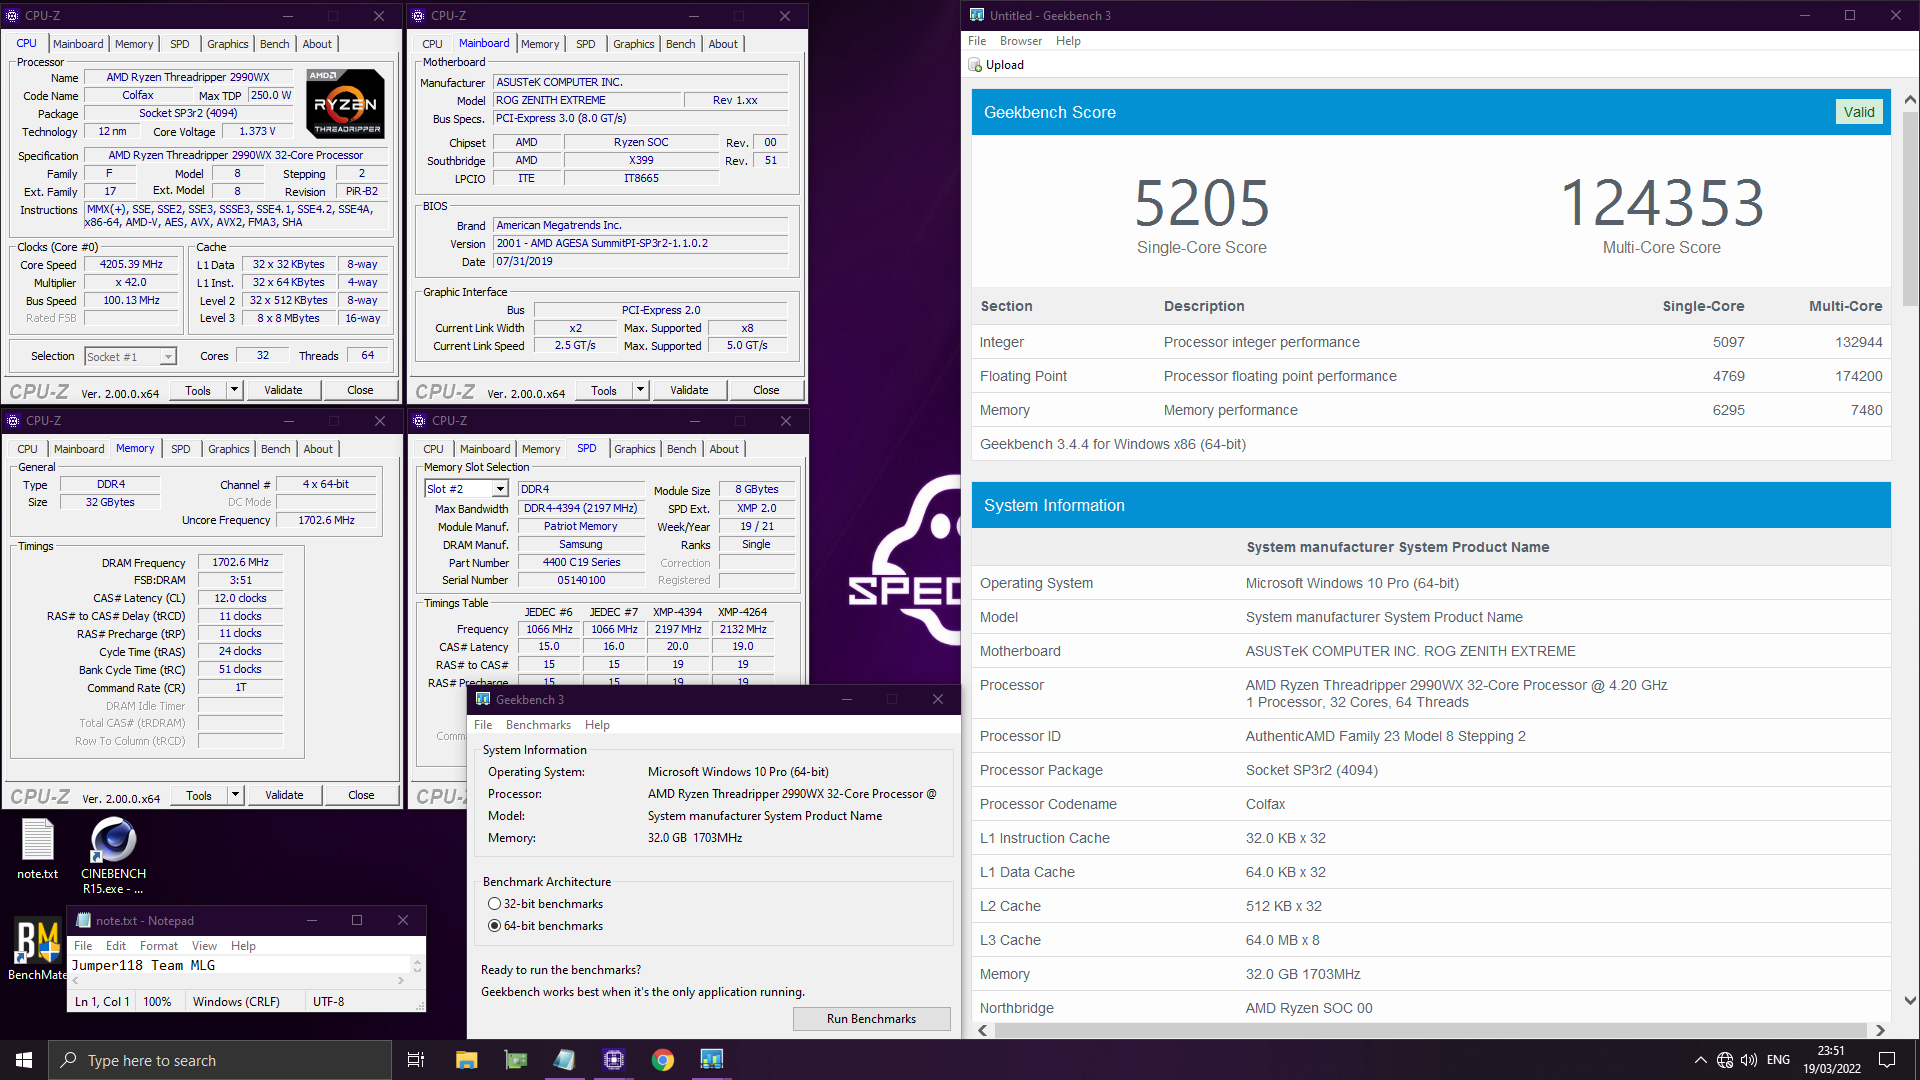Screen dimensions: 1920x1080
Task: Expand Tools dropdown arrow in the Memory tab window
Action: pyautogui.click(x=236, y=795)
